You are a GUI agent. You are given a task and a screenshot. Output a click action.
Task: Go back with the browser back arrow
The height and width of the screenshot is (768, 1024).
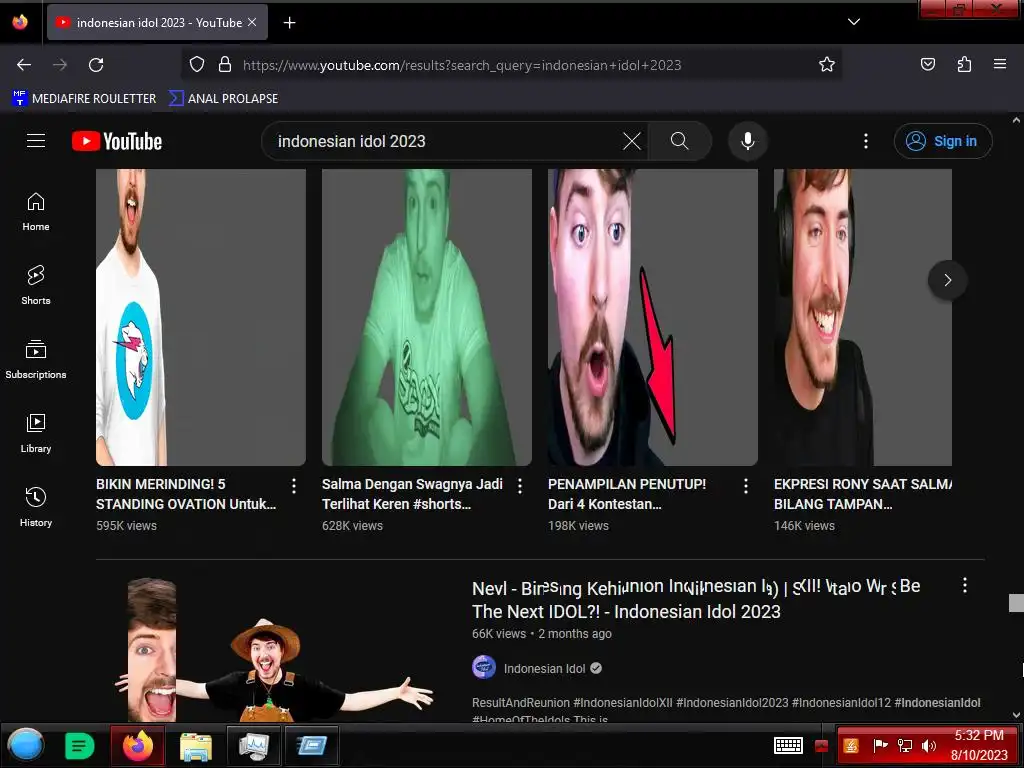click(x=24, y=65)
